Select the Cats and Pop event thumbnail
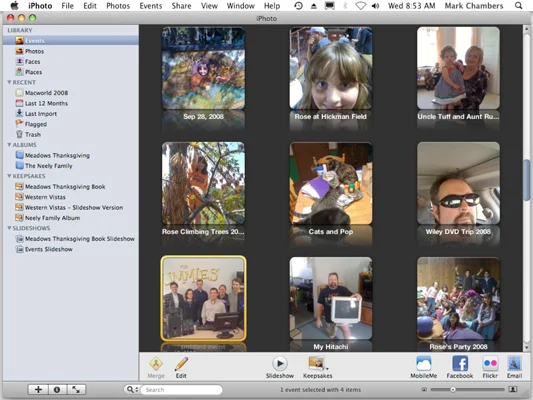 [331, 184]
